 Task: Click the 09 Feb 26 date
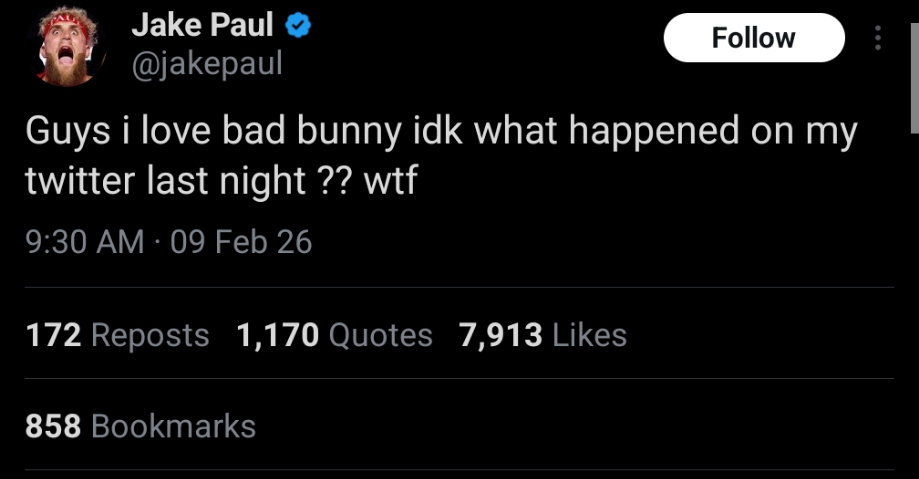click(x=241, y=241)
